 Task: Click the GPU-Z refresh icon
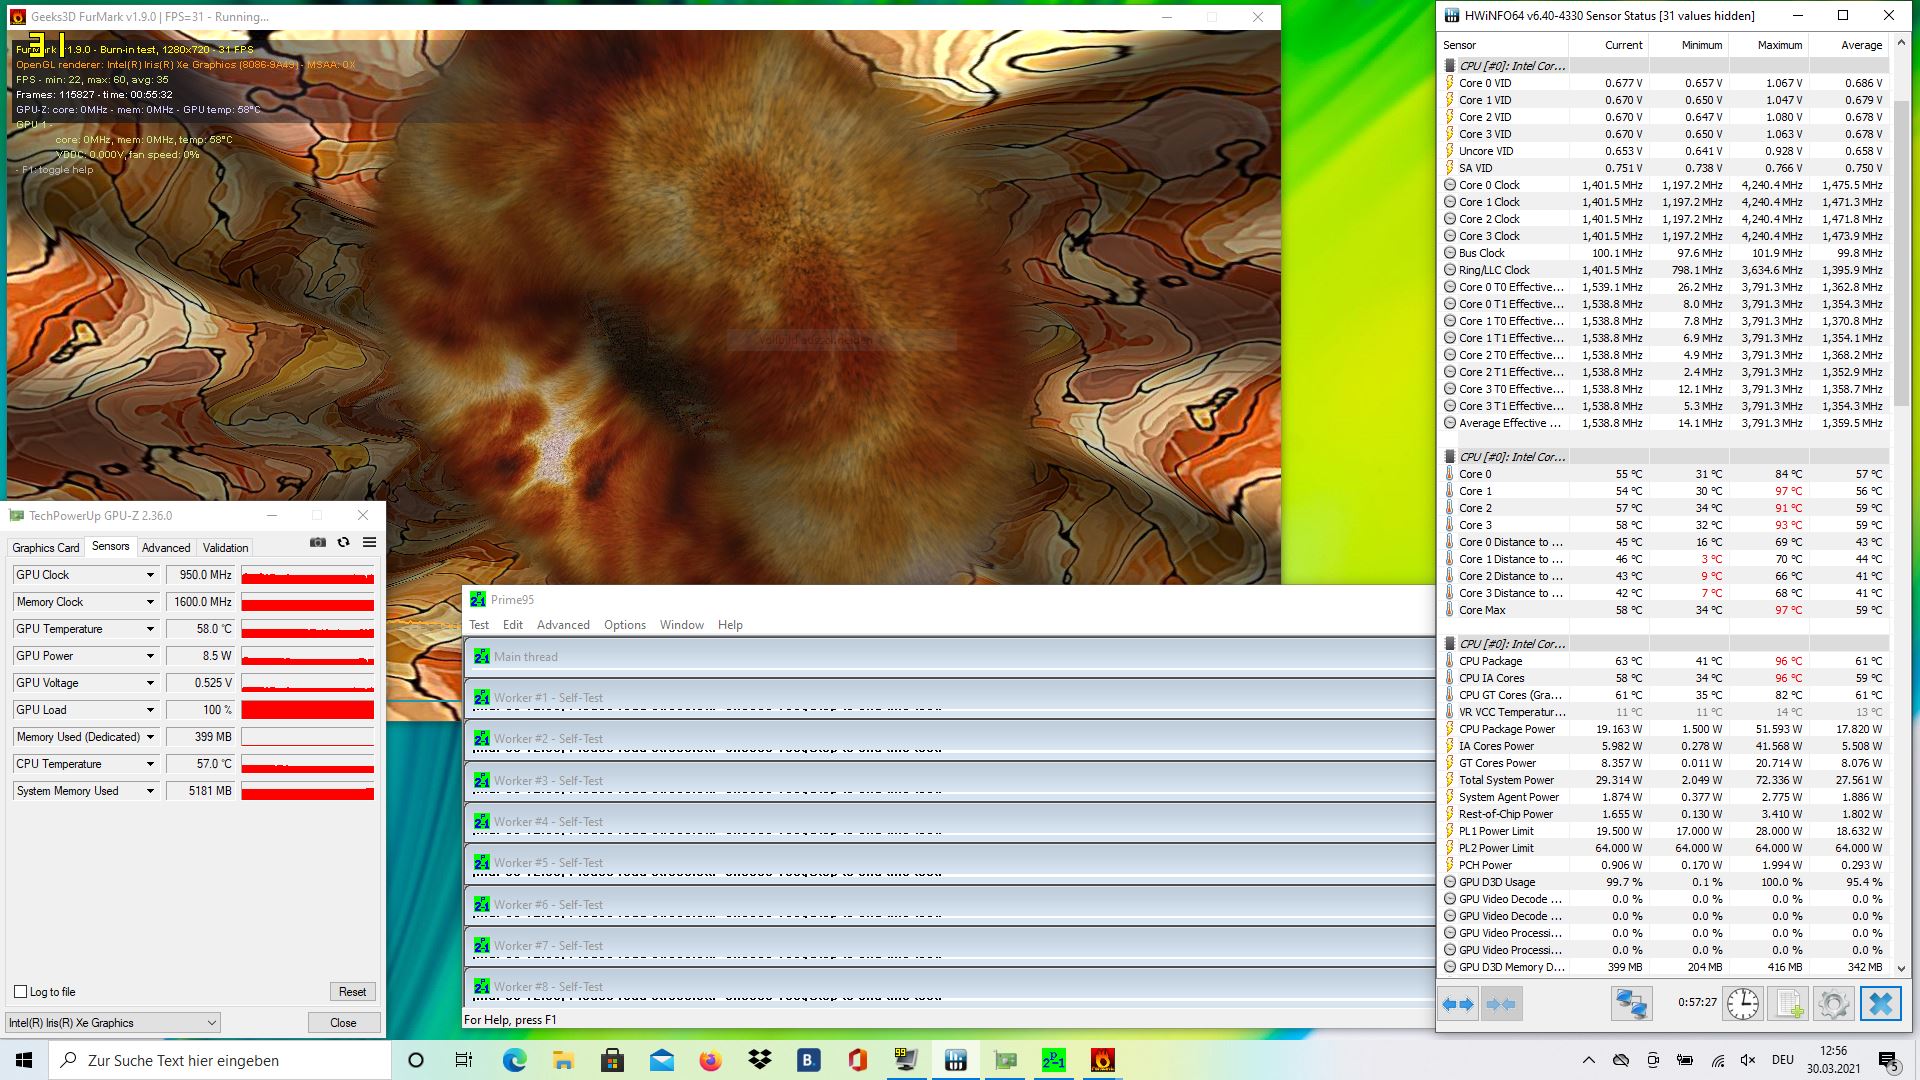coord(343,542)
